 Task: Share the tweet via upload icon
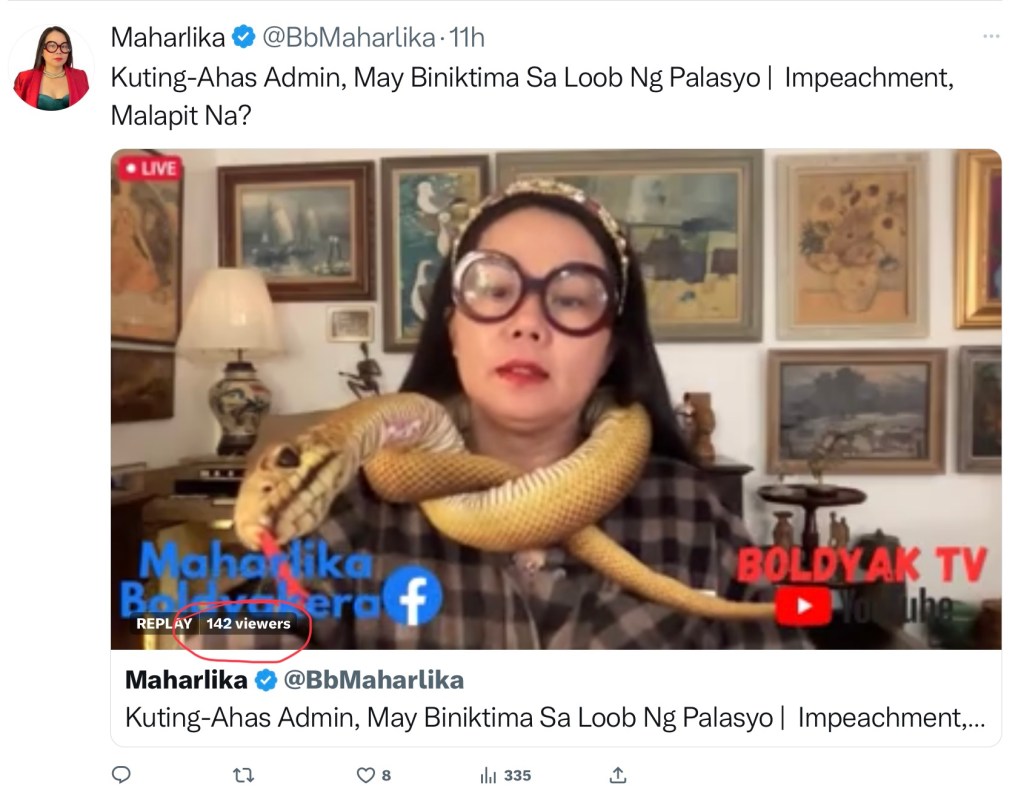(618, 775)
